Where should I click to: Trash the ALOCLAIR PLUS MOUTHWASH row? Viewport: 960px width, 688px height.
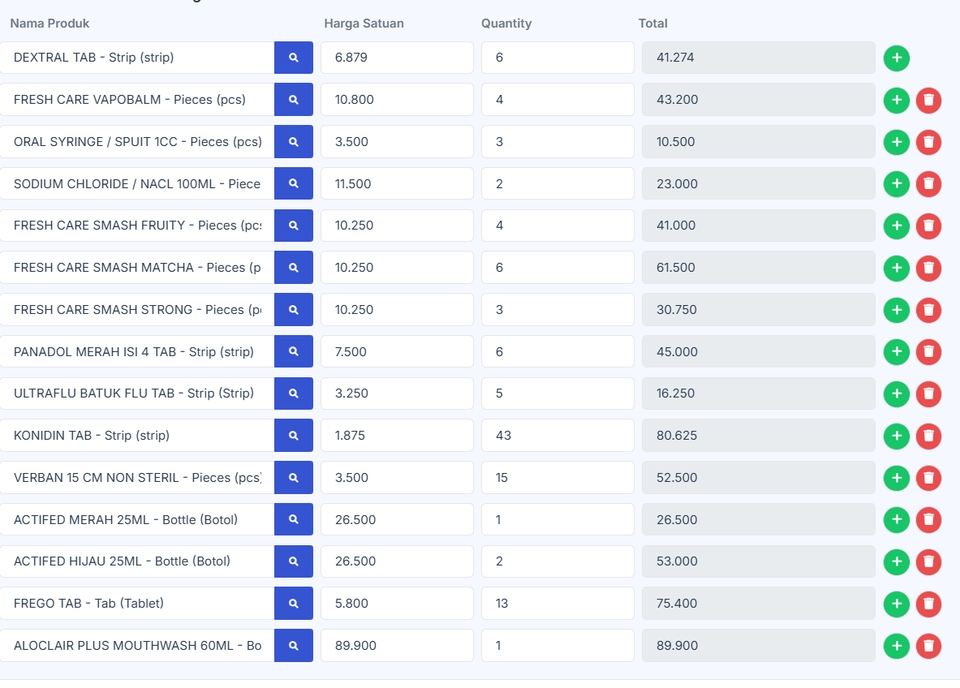coord(929,646)
